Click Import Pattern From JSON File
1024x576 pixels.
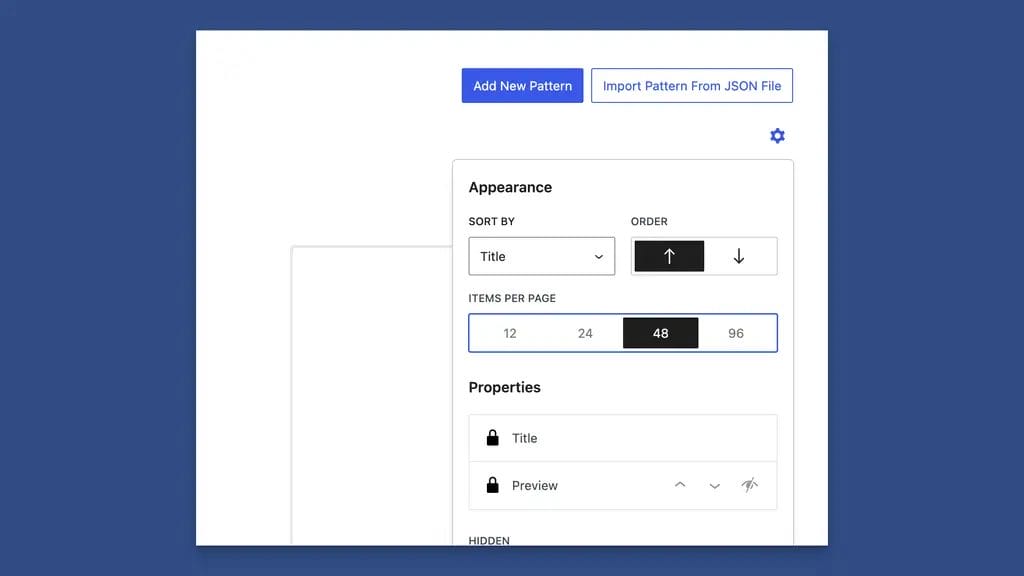pyautogui.click(x=692, y=85)
